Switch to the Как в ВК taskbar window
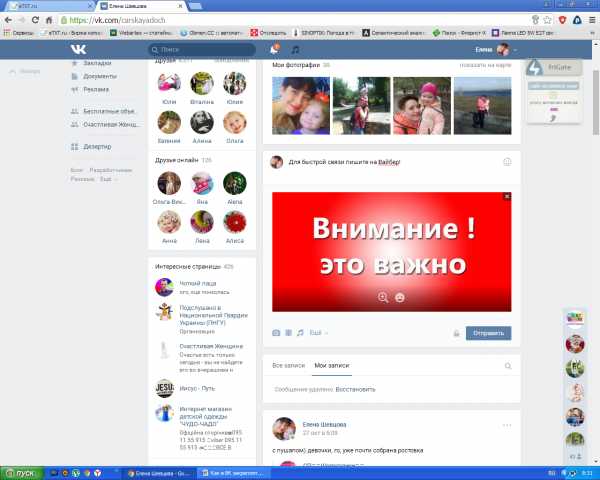The image size is (600, 480). pos(233,473)
